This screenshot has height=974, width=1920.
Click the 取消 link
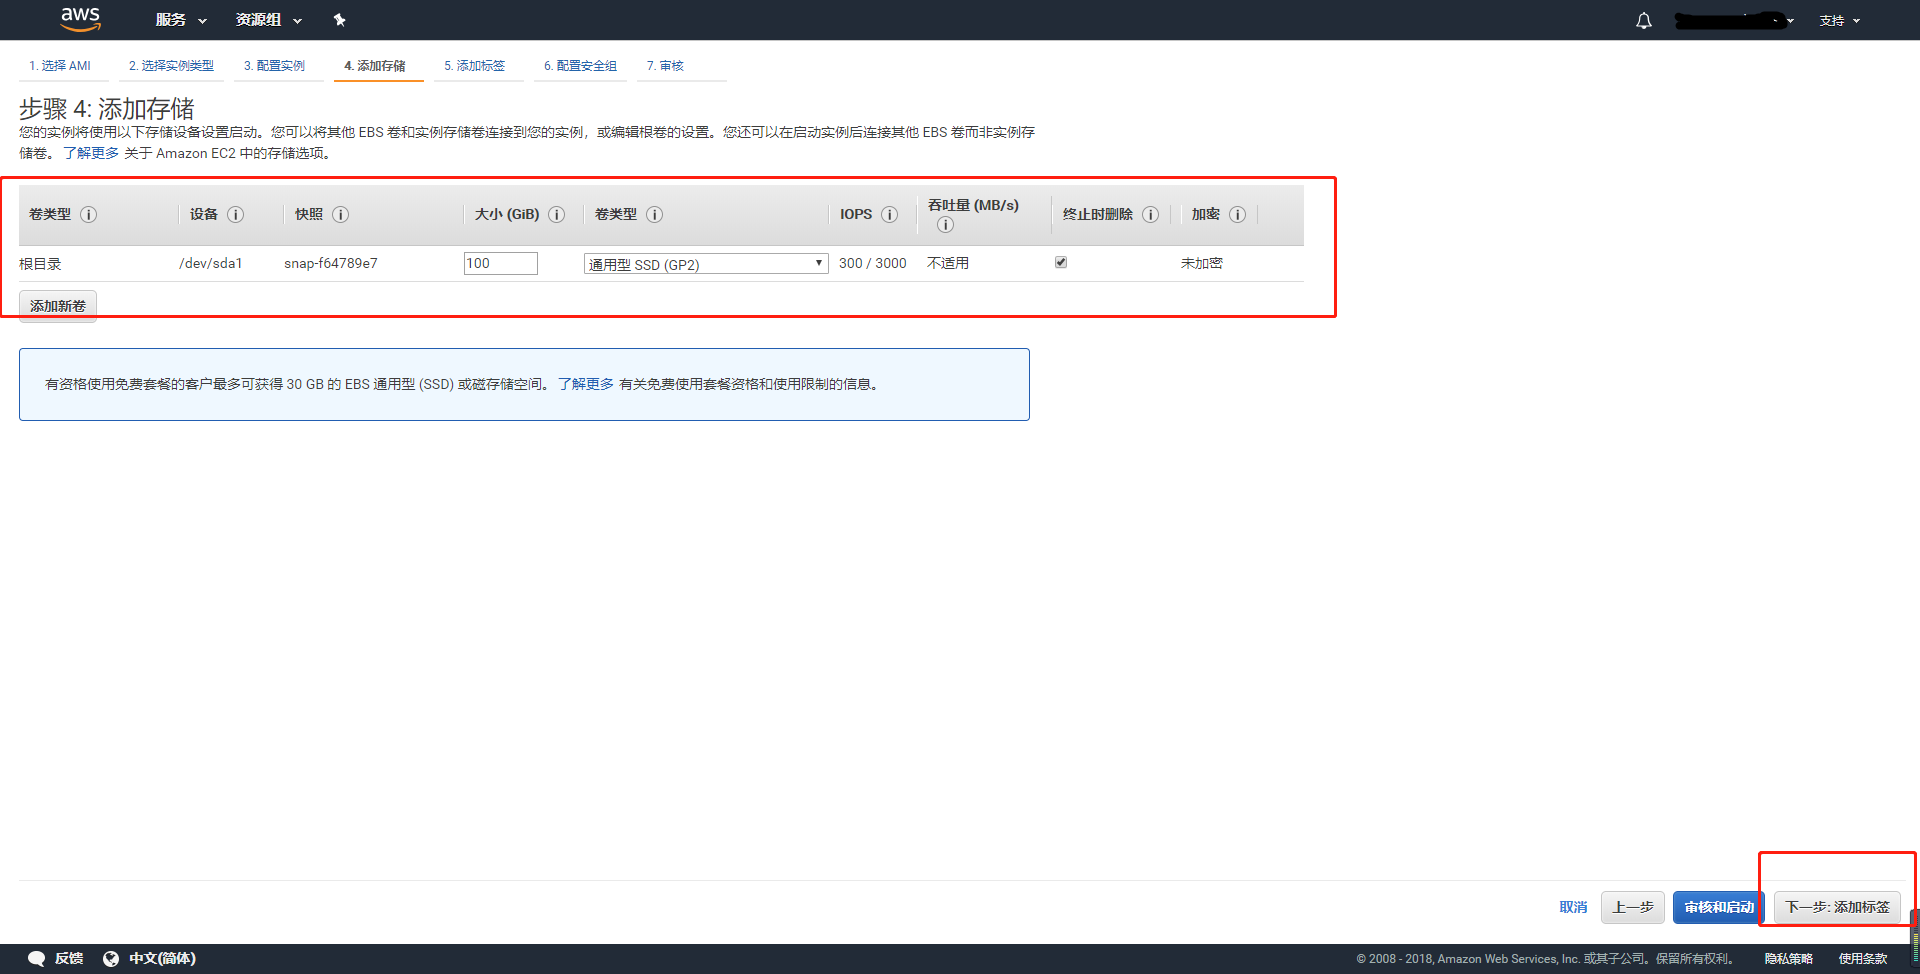click(x=1573, y=907)
